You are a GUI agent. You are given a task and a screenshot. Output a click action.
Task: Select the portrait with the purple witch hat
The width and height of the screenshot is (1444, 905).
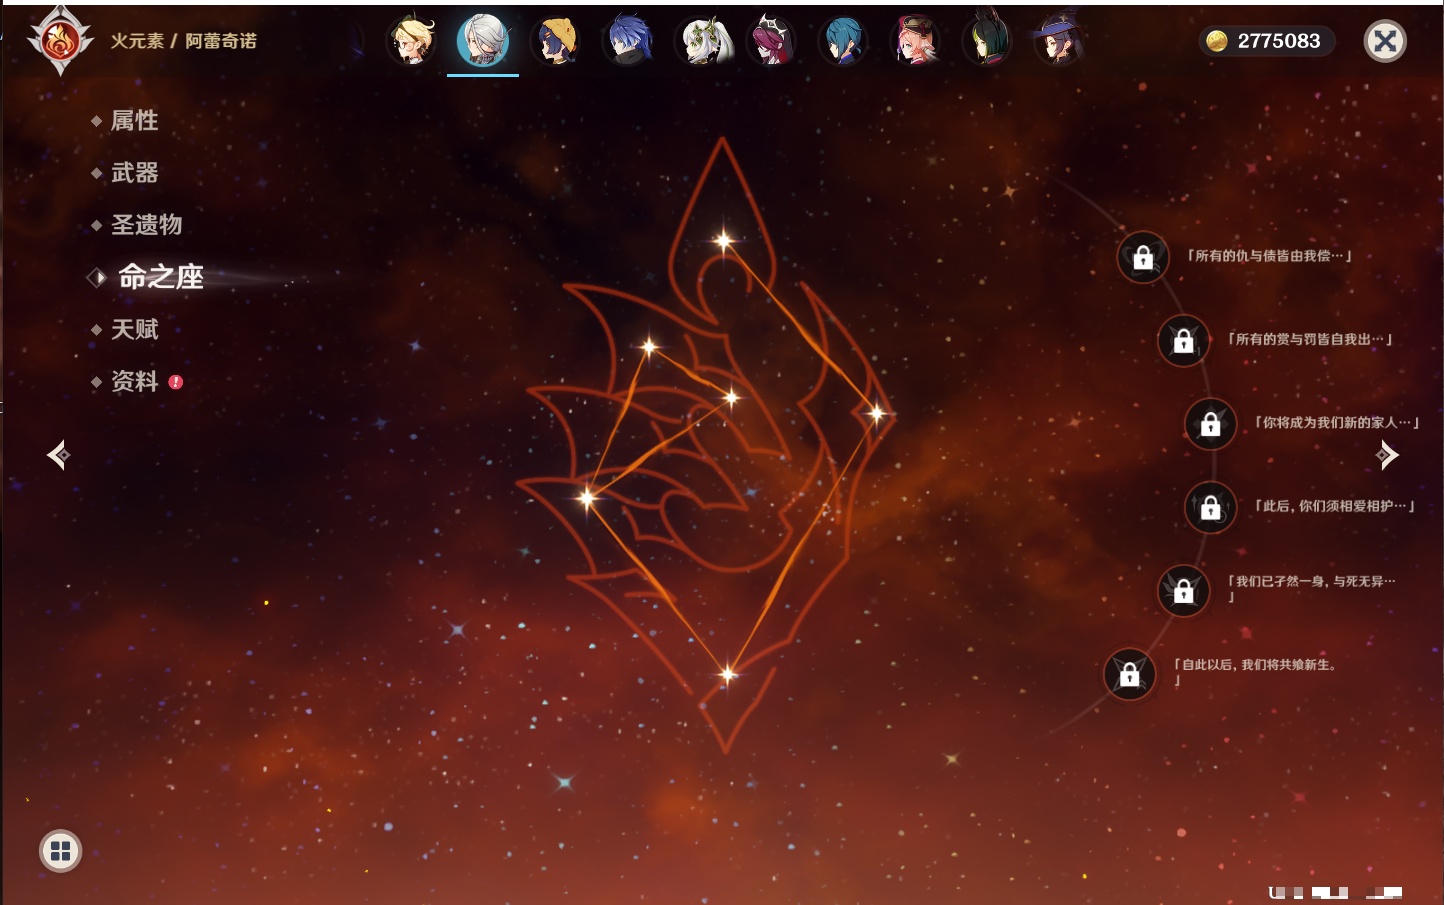[x=1060, y=41]
